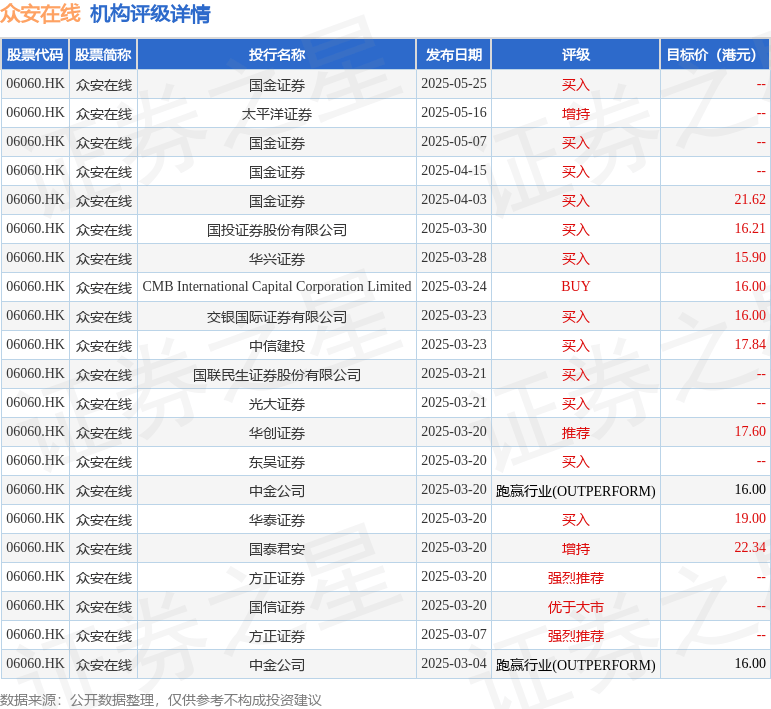Screen dimensions: 771x709
Task: Click the date 2025-03-04
Action: 454,664
